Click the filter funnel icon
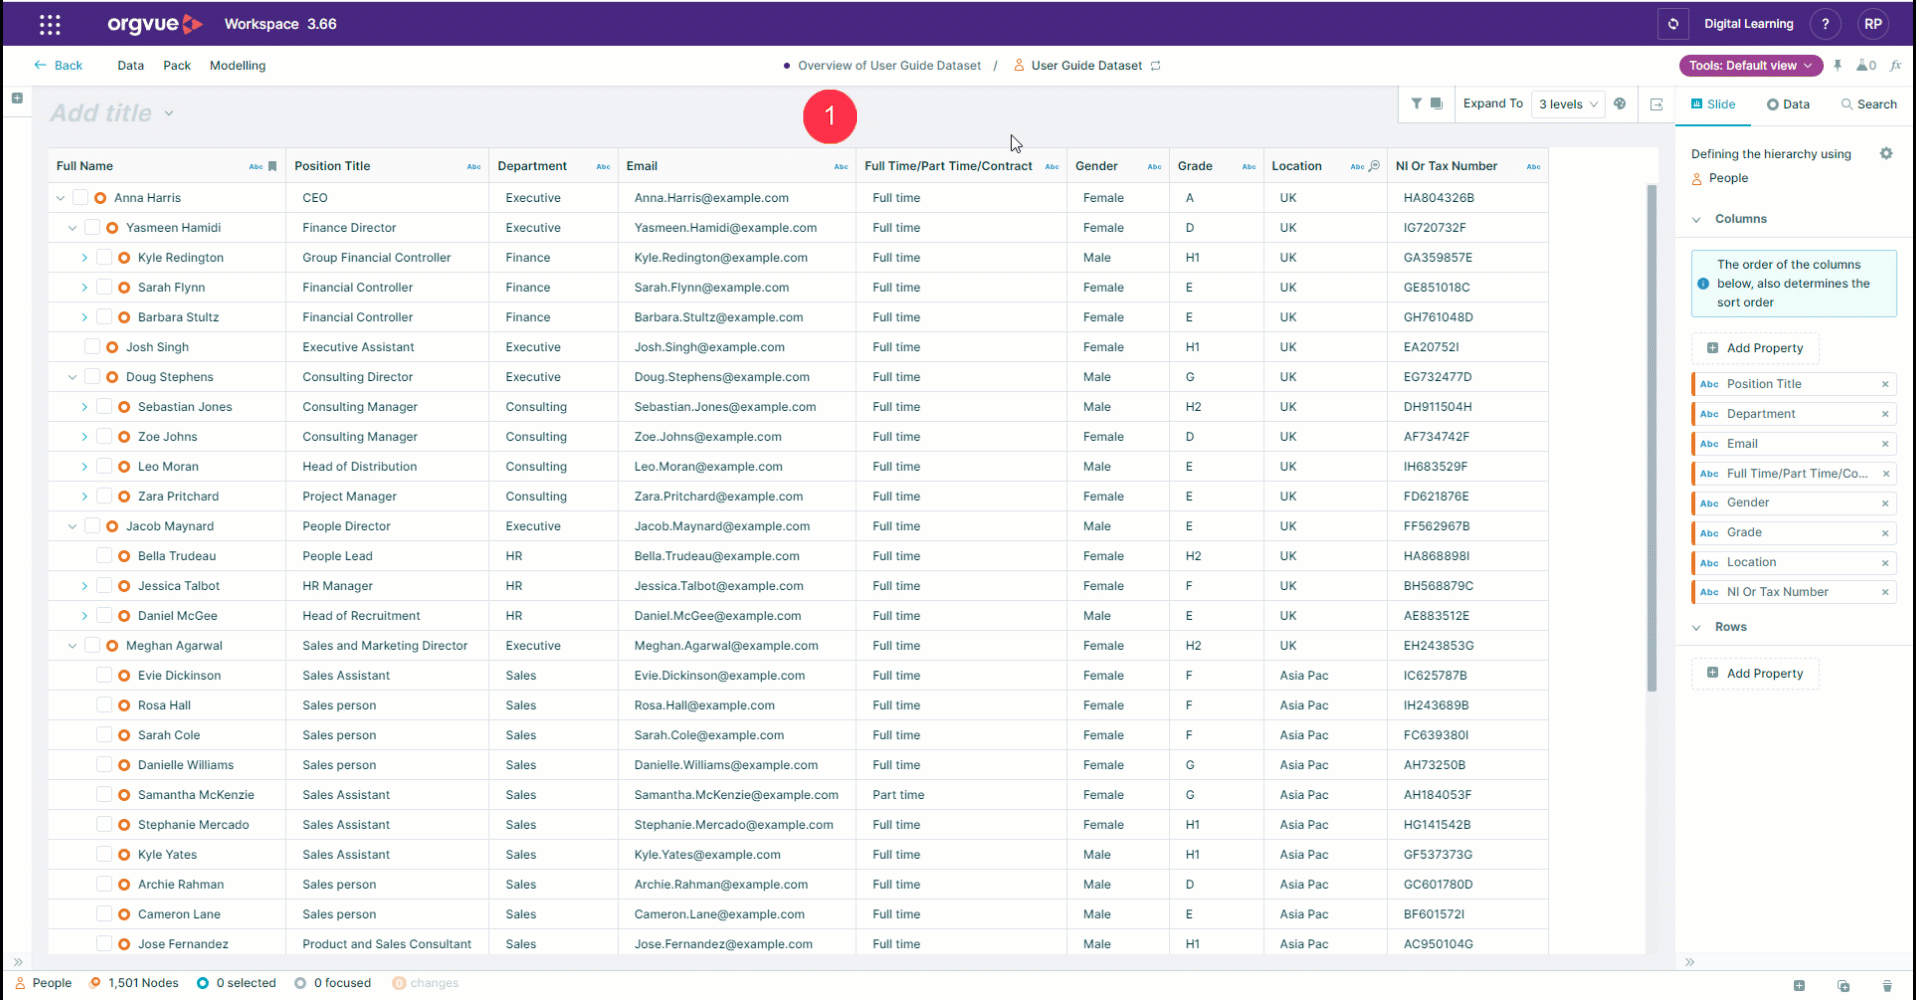Viewport: 1916px width, 1000px height. [x=1416, y=103]
